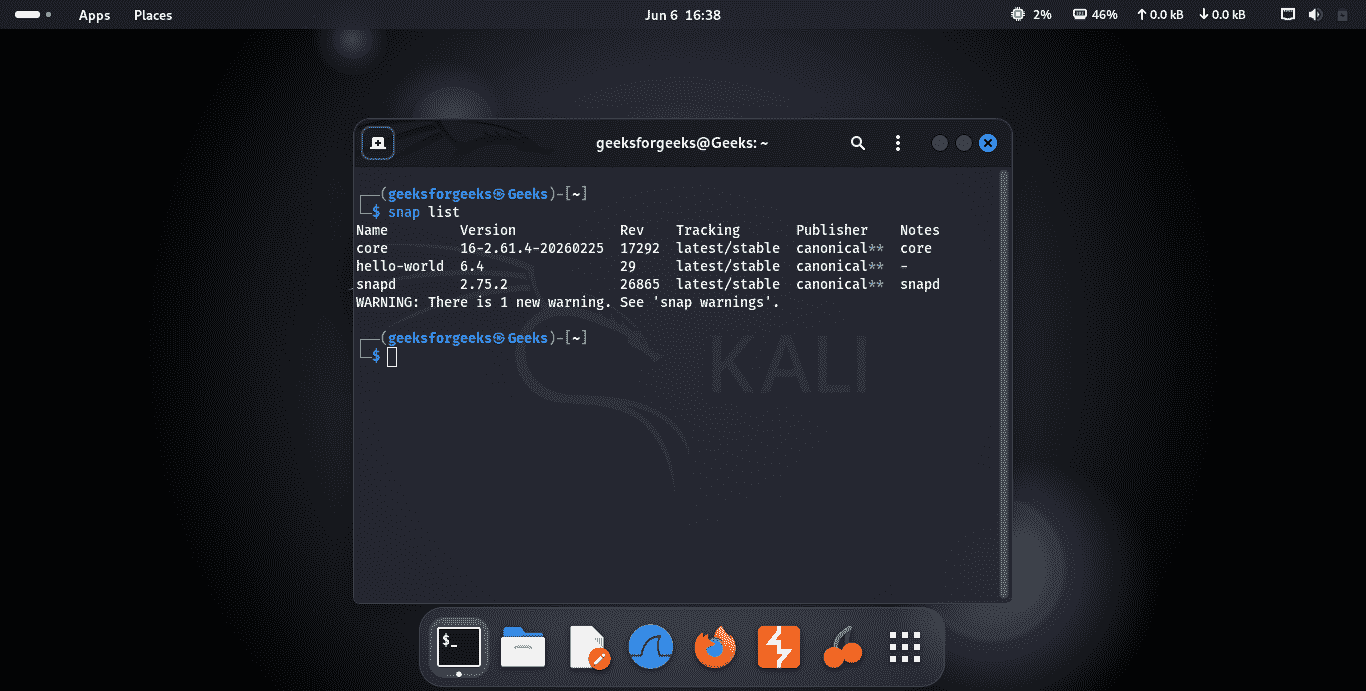Open the volume tray icon

point(1314,15)
